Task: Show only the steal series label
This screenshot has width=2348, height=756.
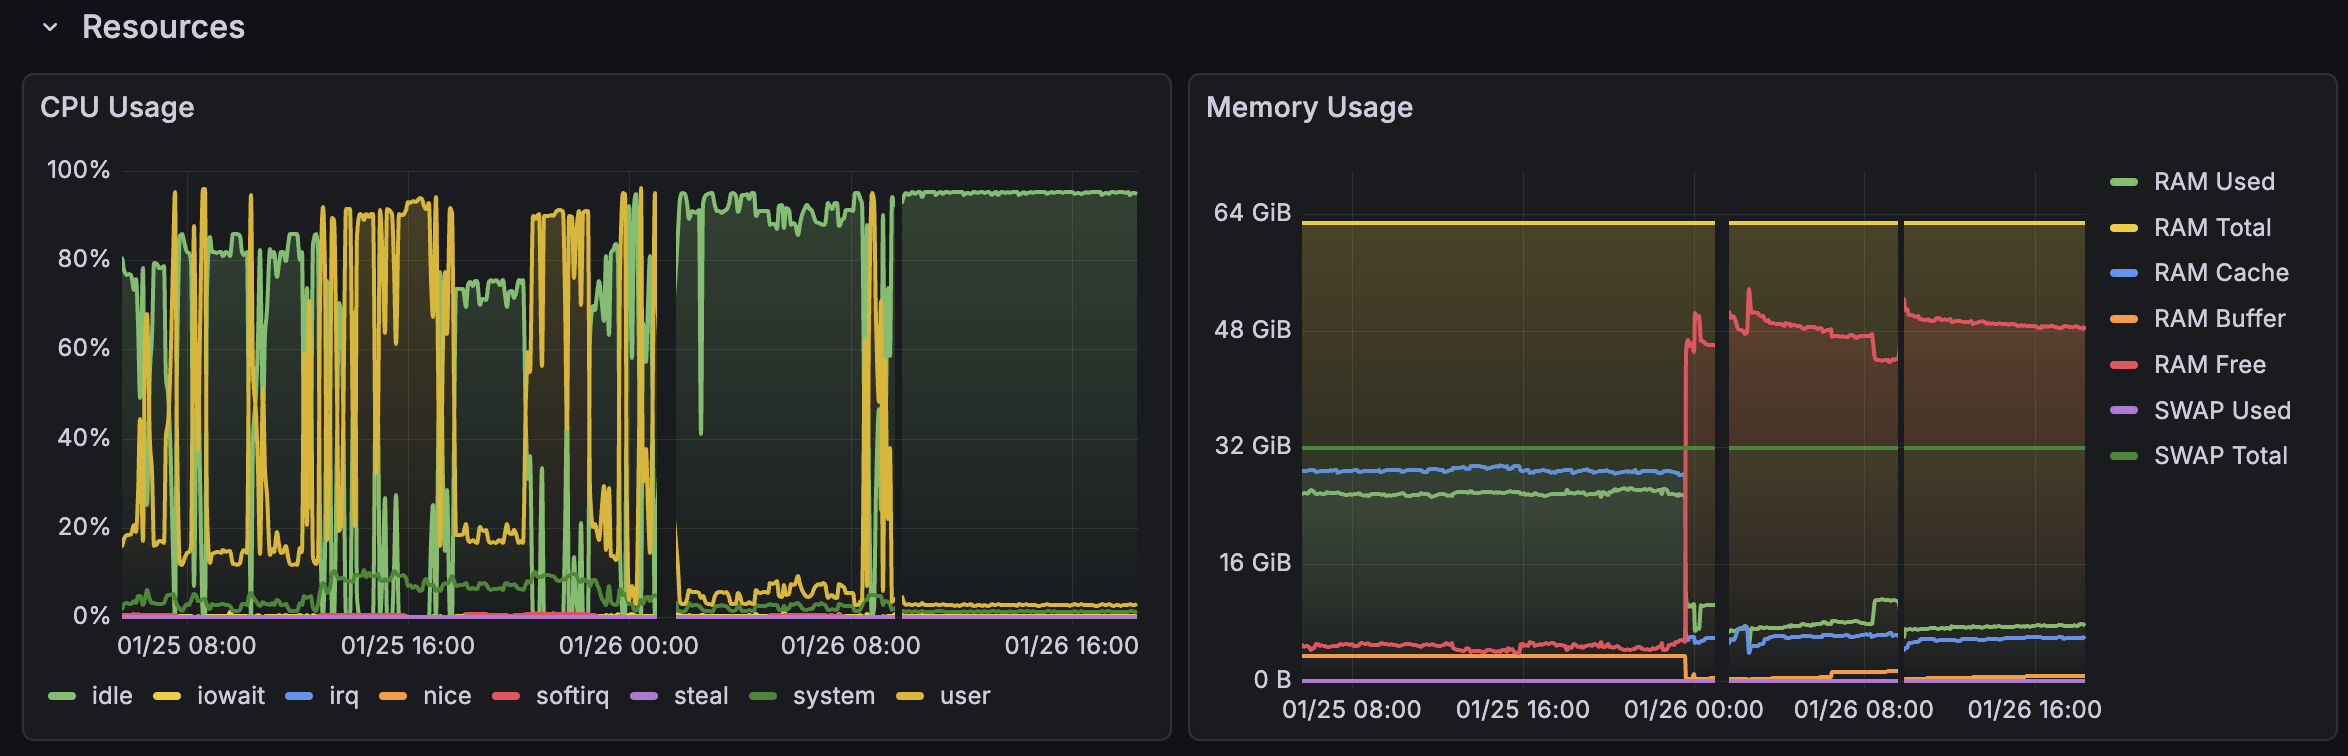Action: [701, 696]
